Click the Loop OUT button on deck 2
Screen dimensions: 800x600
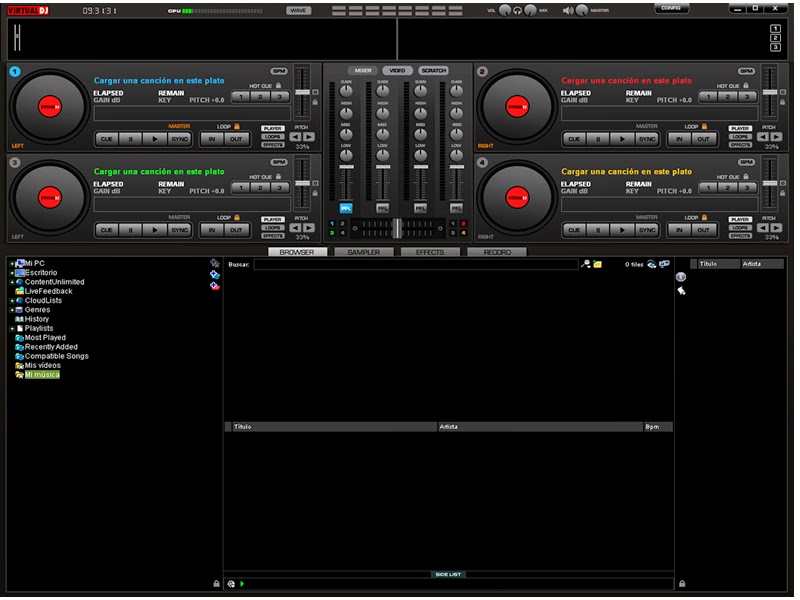click(704, 139)
